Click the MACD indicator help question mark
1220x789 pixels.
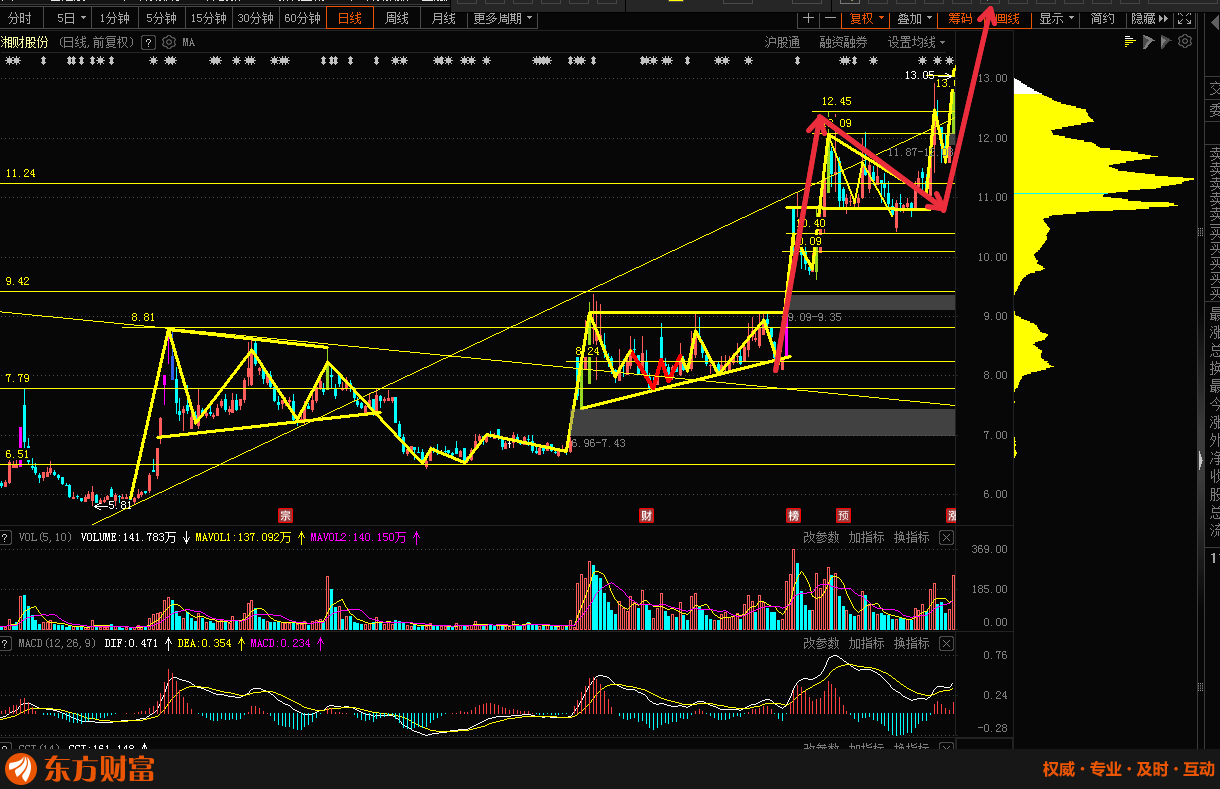pyautogui.click(x=6, y=643)
